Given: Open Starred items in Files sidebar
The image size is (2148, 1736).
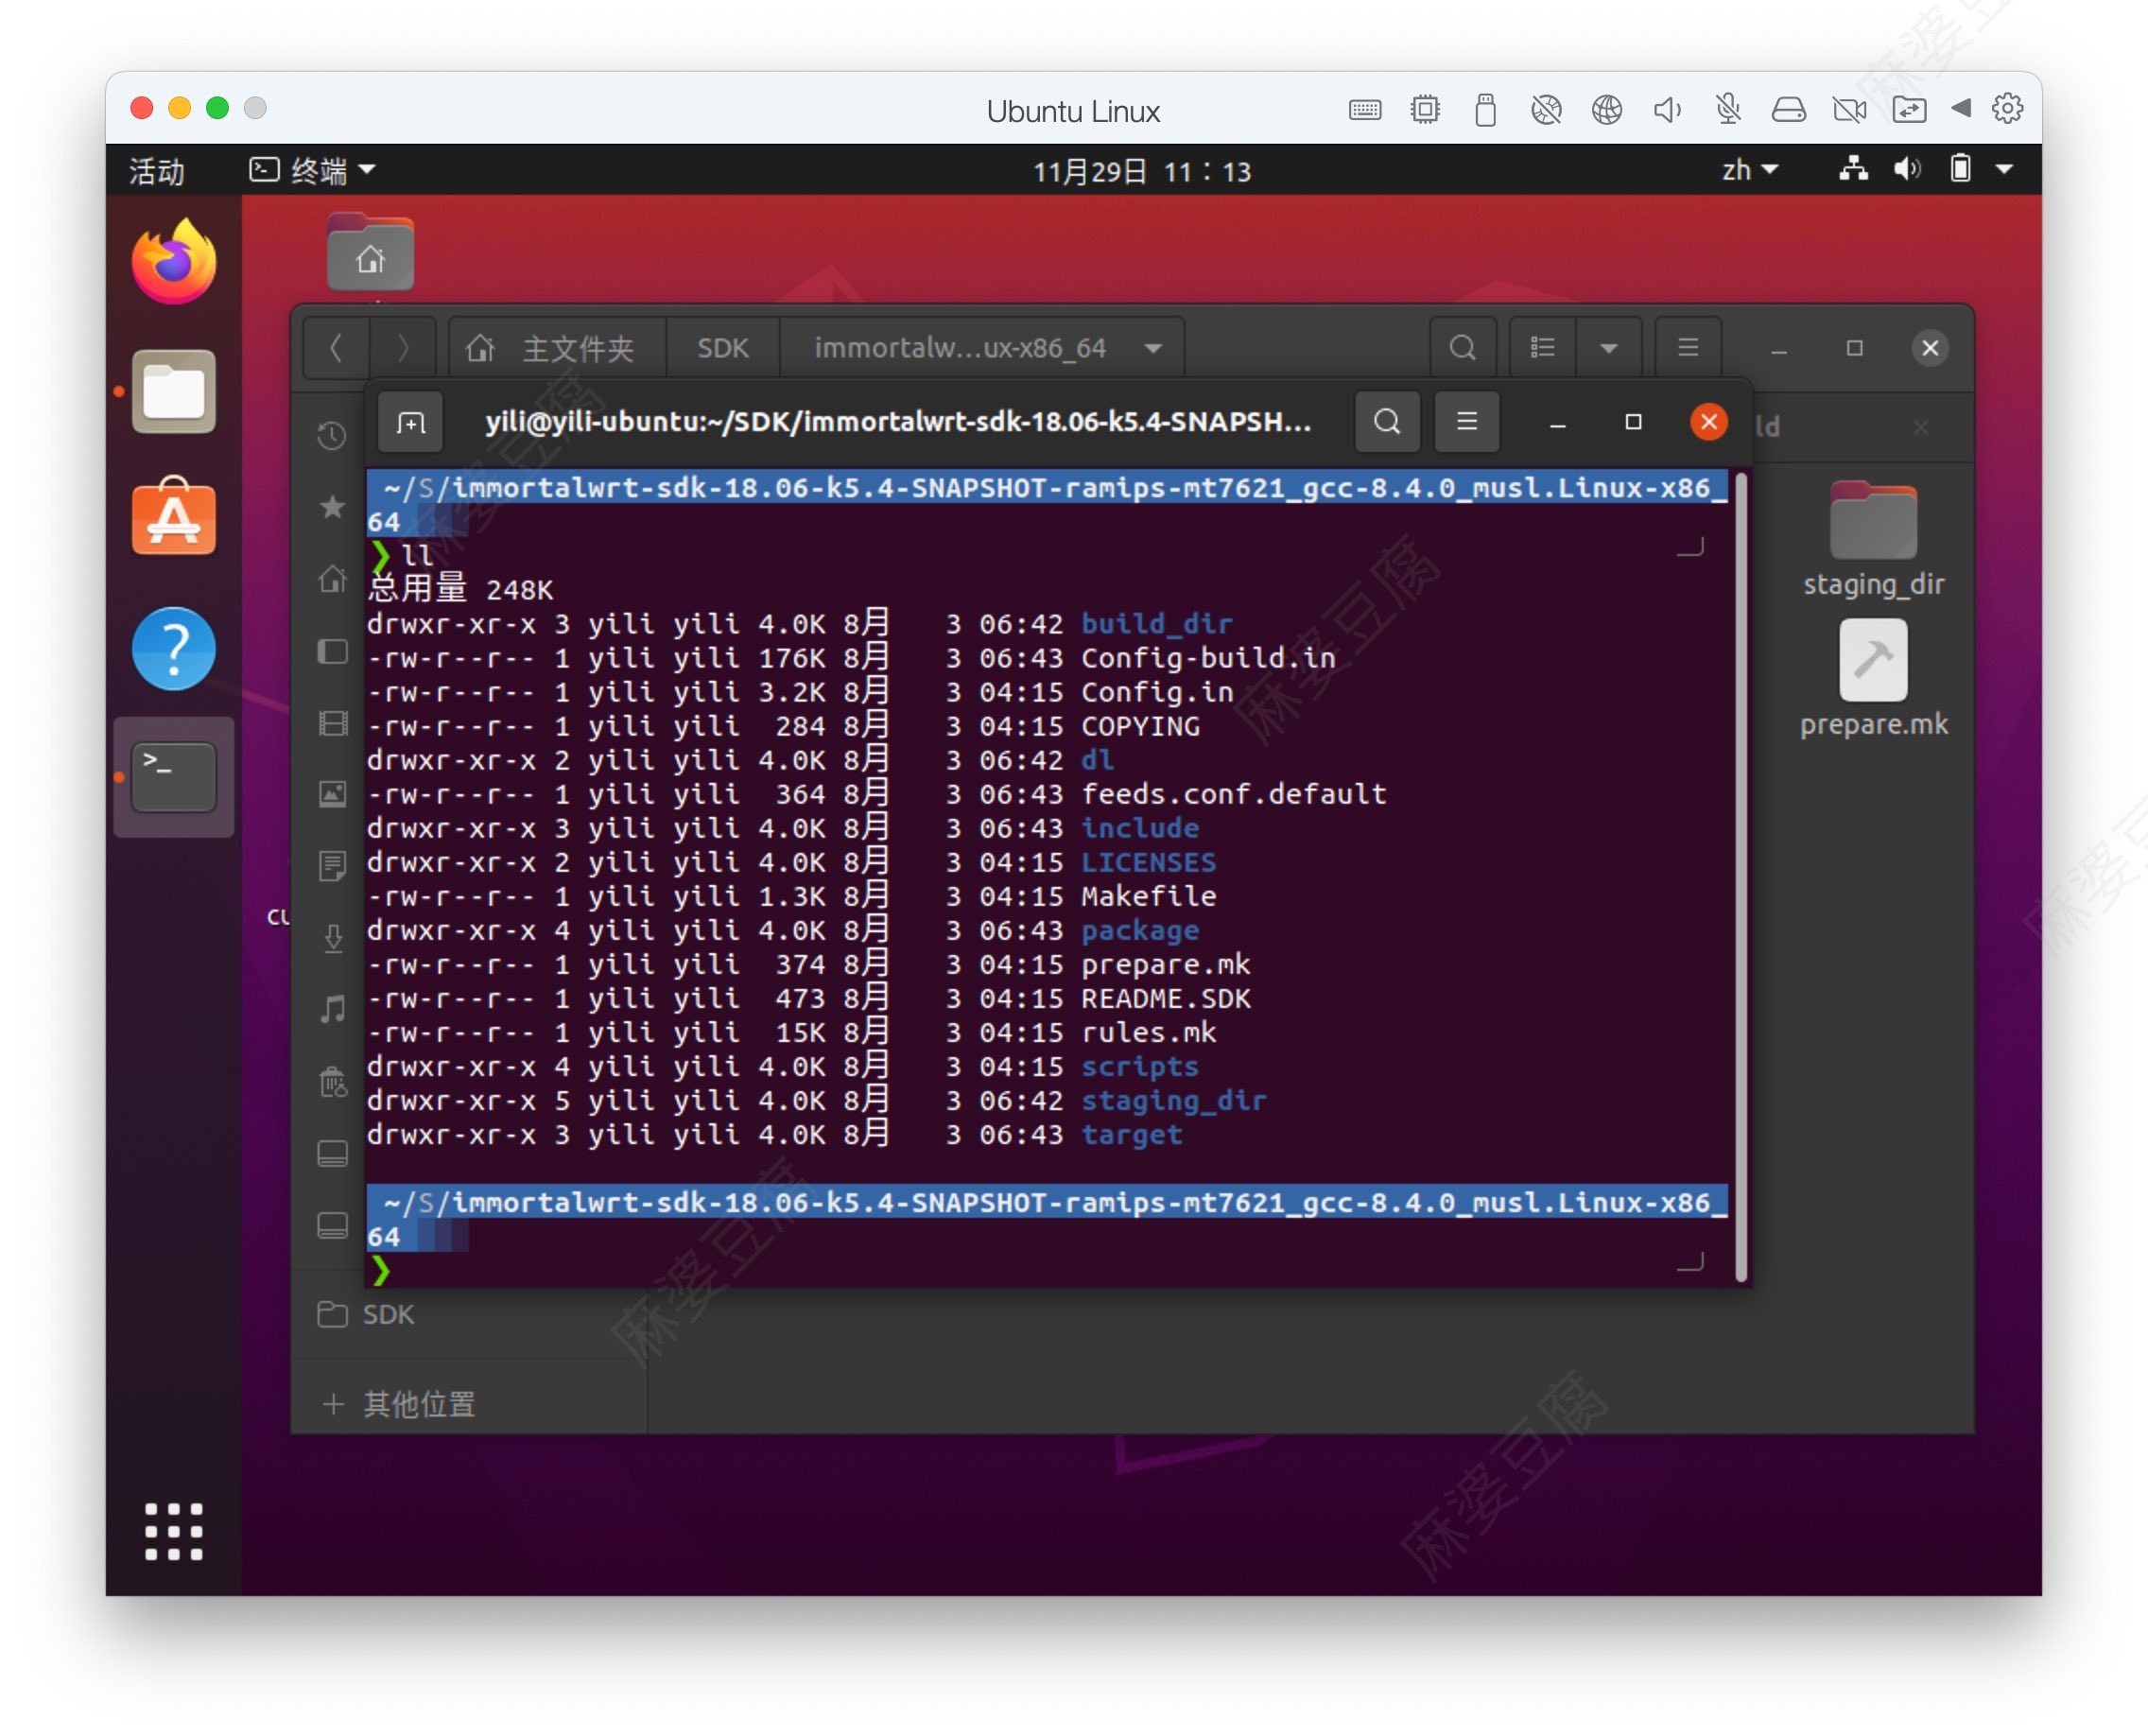Looking at the screenshot, I should point(332,507).
